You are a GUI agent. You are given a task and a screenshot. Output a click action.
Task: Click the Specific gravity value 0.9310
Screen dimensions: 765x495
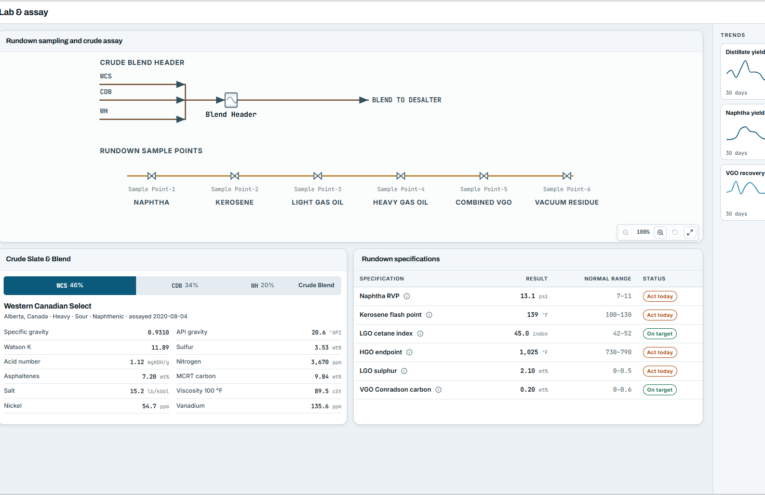[158, 333]
